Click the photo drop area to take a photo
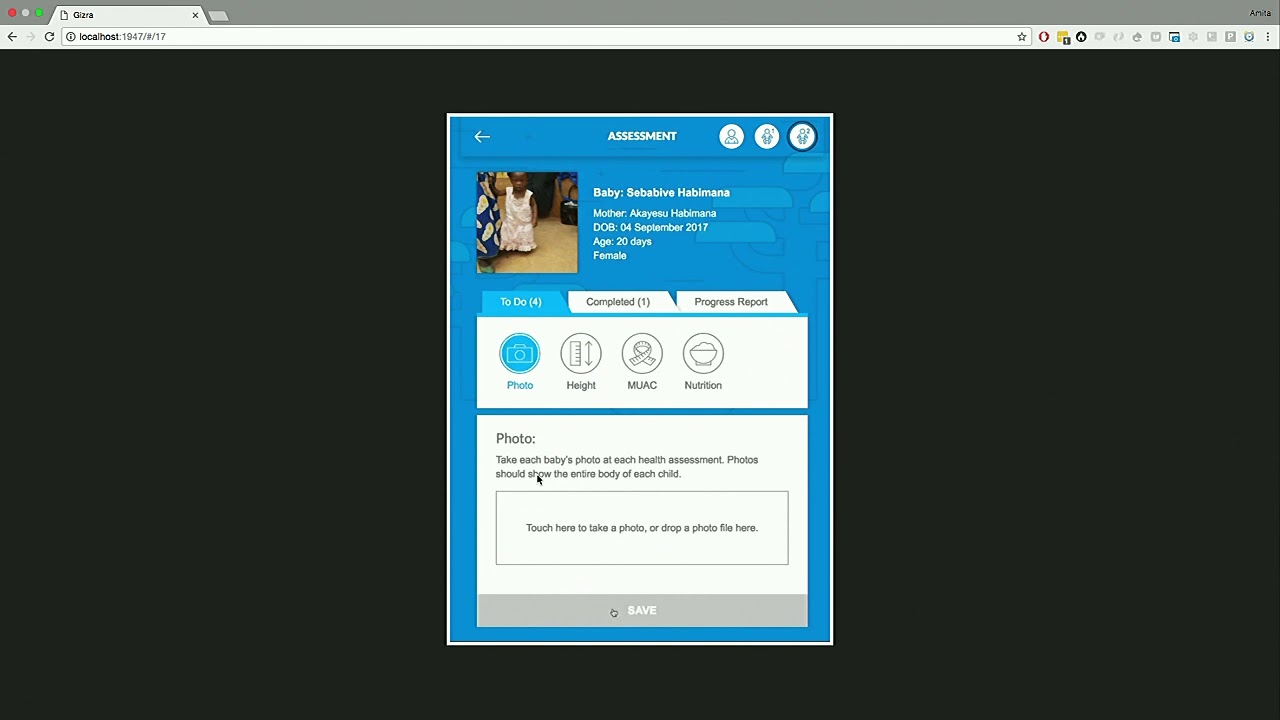1280x720 pixels. tap(642, 528)
